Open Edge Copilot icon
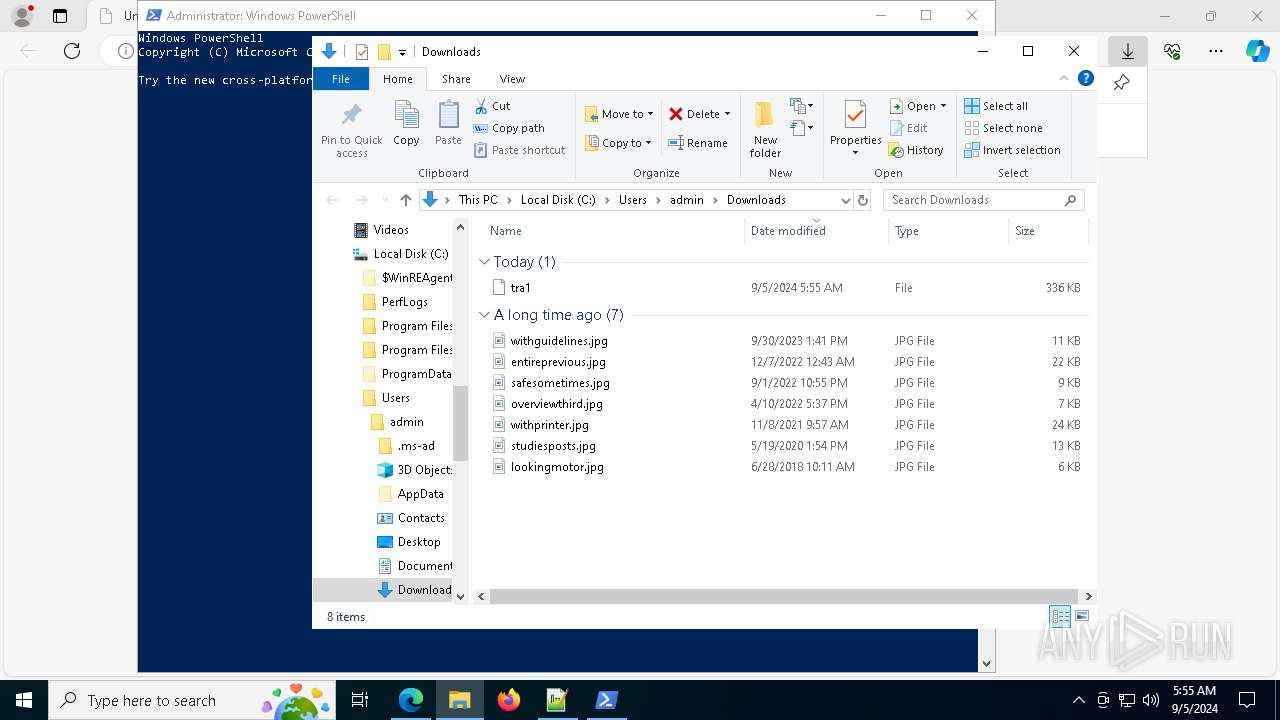 tap(1257, 51)
